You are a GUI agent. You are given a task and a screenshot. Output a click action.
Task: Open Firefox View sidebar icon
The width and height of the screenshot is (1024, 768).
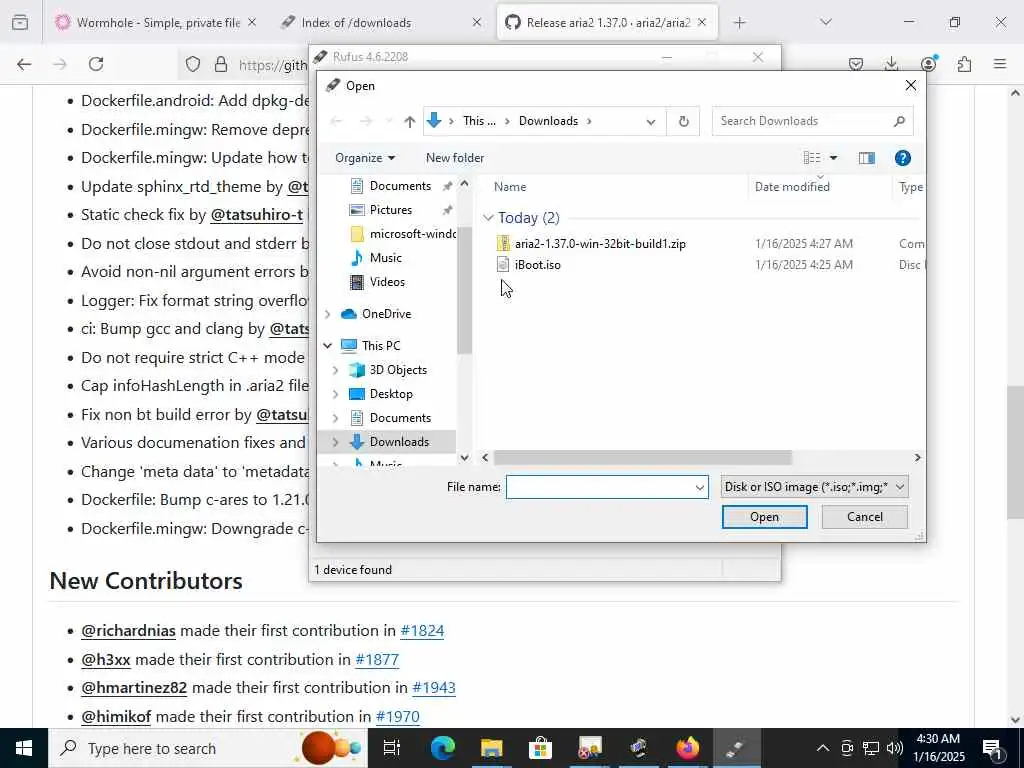pyautogui.click(x=20, y=23)
